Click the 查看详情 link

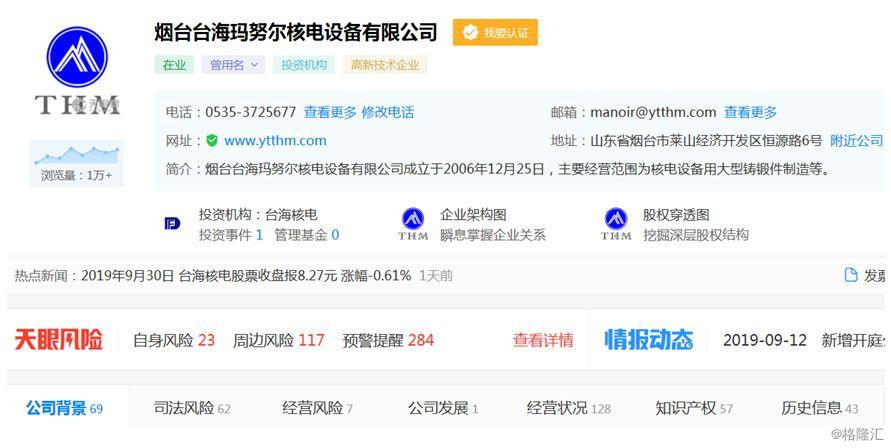(x=543, y=341)
